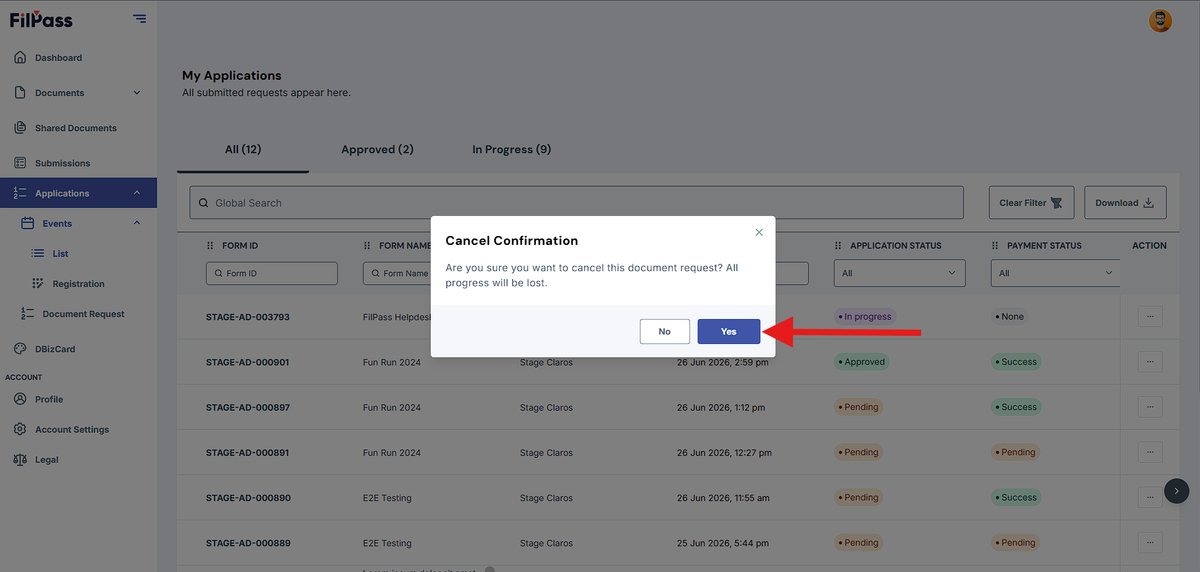Click the APPLICATION STATUS column drag handle
The width and height of the screenshot is (1200, 572).
[838, 246]
